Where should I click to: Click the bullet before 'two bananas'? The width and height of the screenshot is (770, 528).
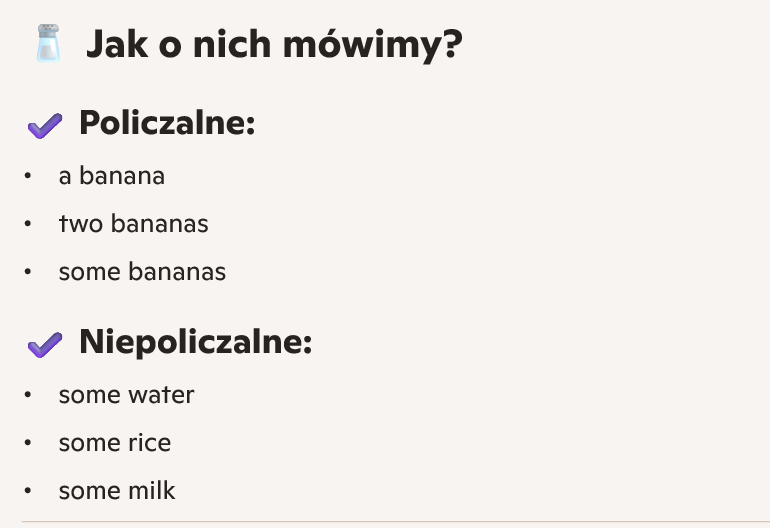[28, 224]
